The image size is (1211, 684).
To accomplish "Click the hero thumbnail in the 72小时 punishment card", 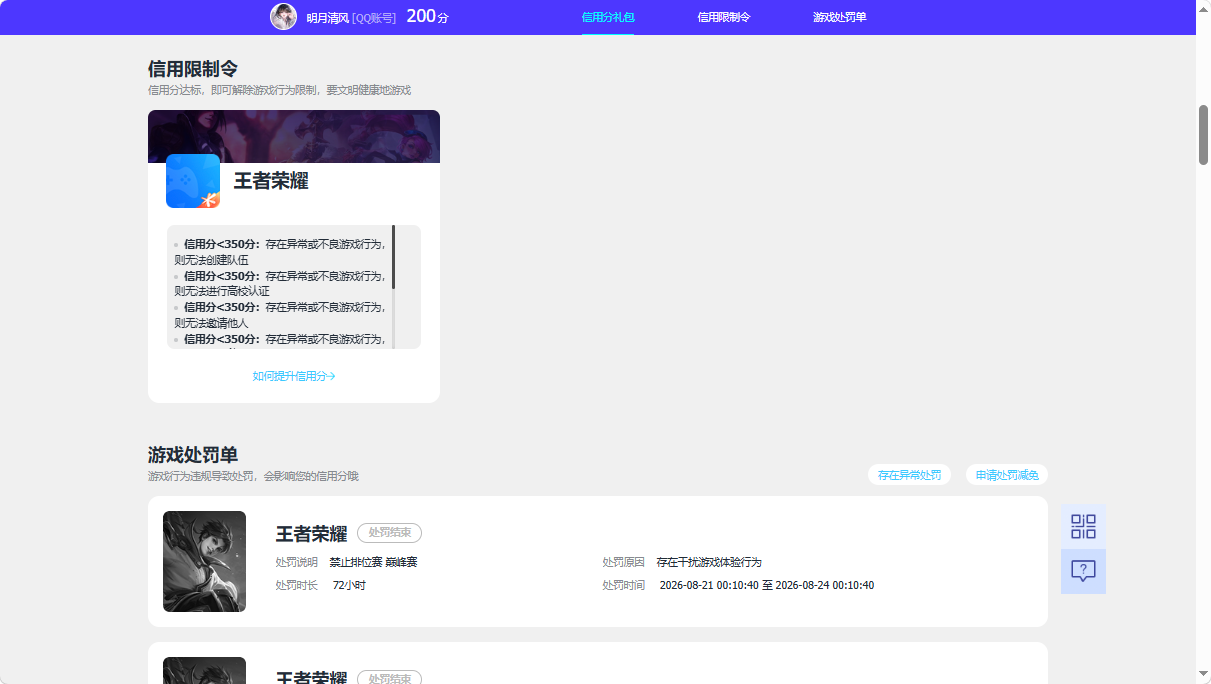I will coord(204,562).
